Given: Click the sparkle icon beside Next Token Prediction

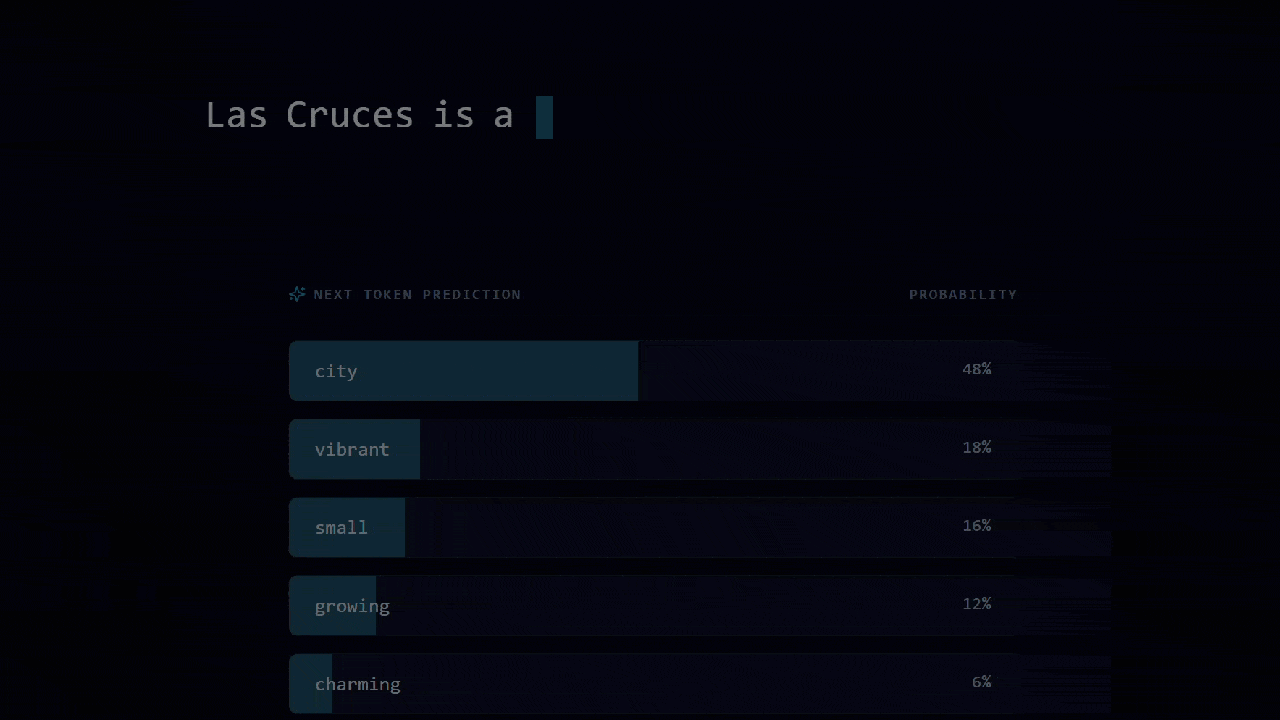Looking at the screenshot, I should (297, 294).
